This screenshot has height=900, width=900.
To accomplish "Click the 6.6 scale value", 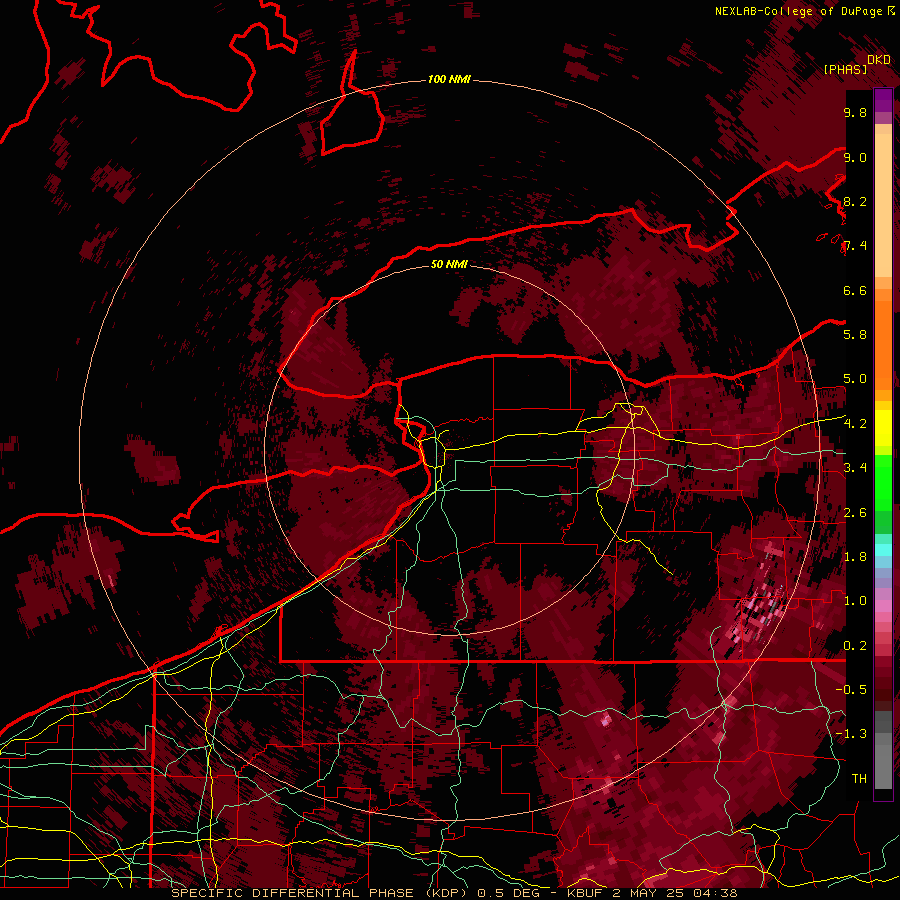I will pyautogui.click(x=855, y=290).
